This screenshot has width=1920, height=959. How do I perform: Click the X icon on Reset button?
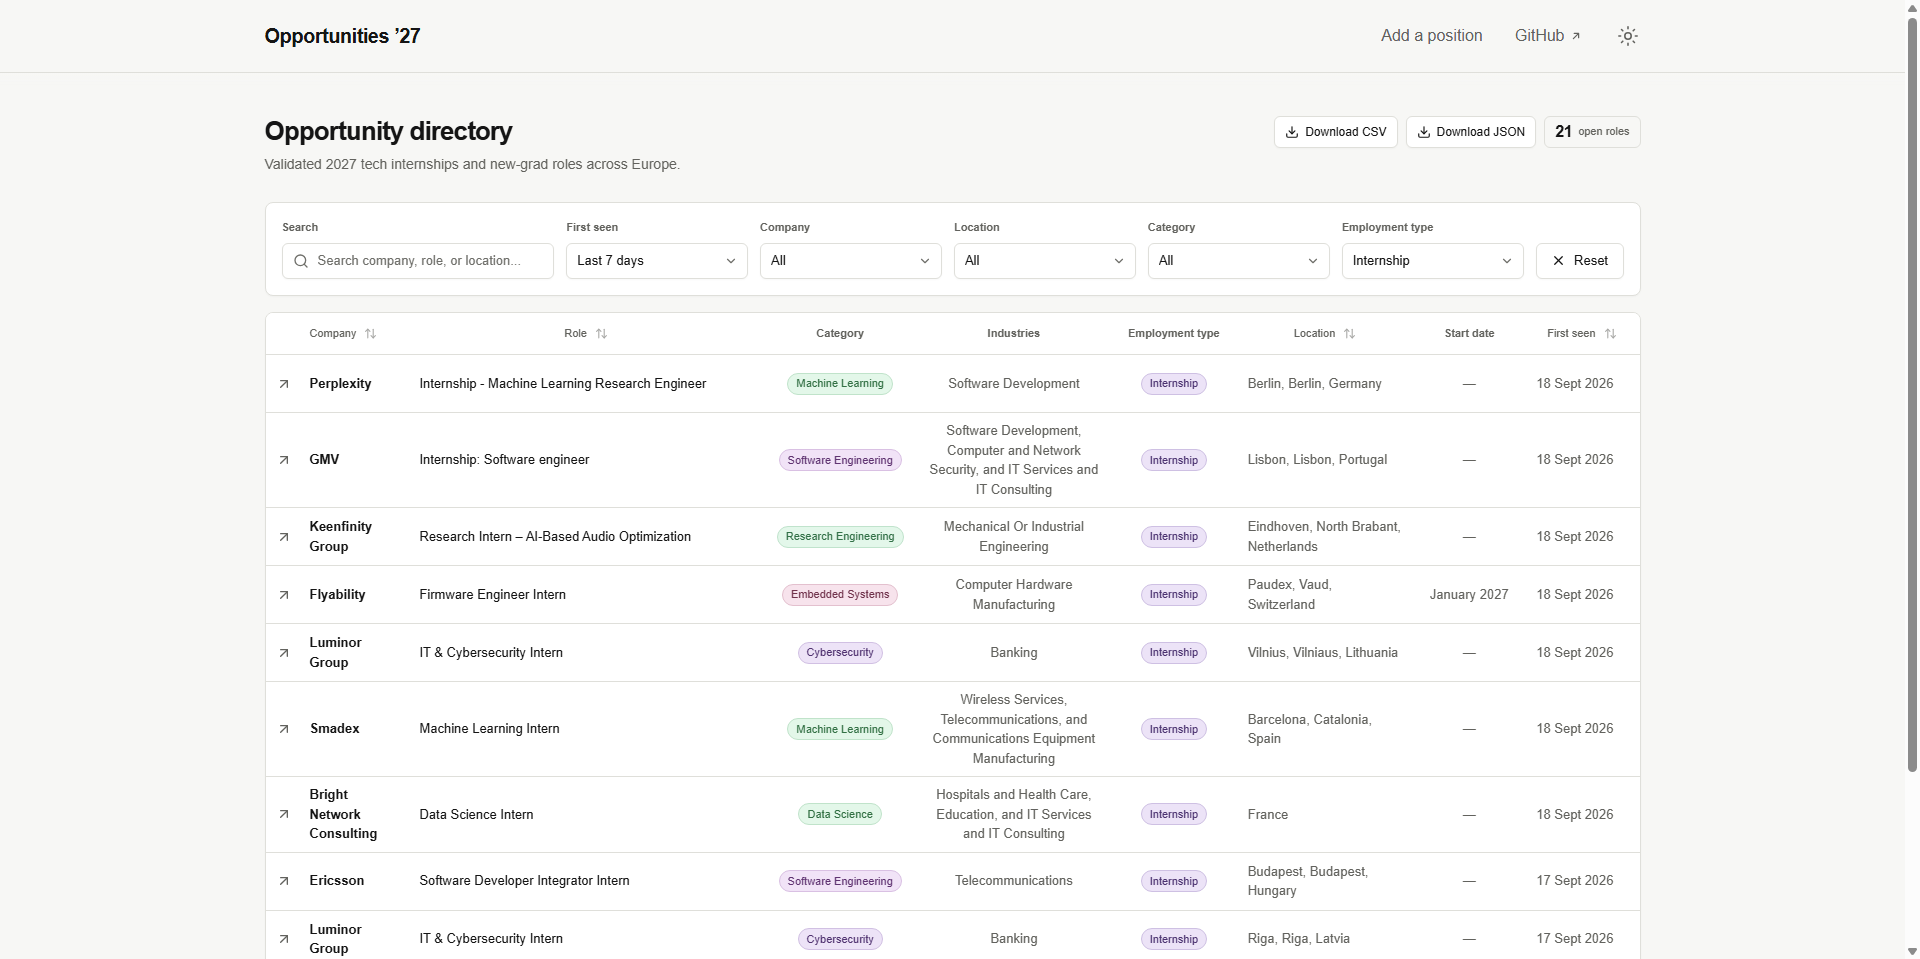[x=1558, y=261]
